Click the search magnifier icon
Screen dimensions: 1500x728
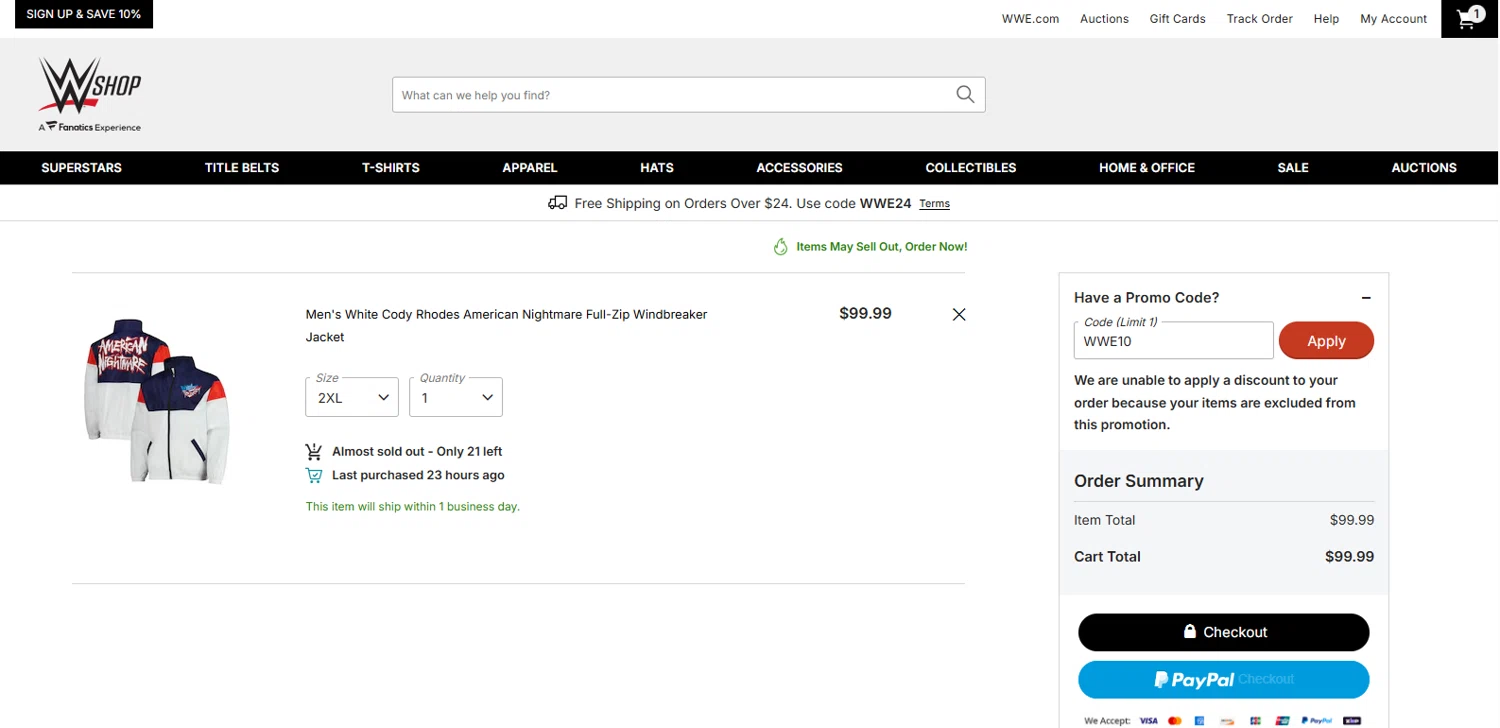point(965,94)
